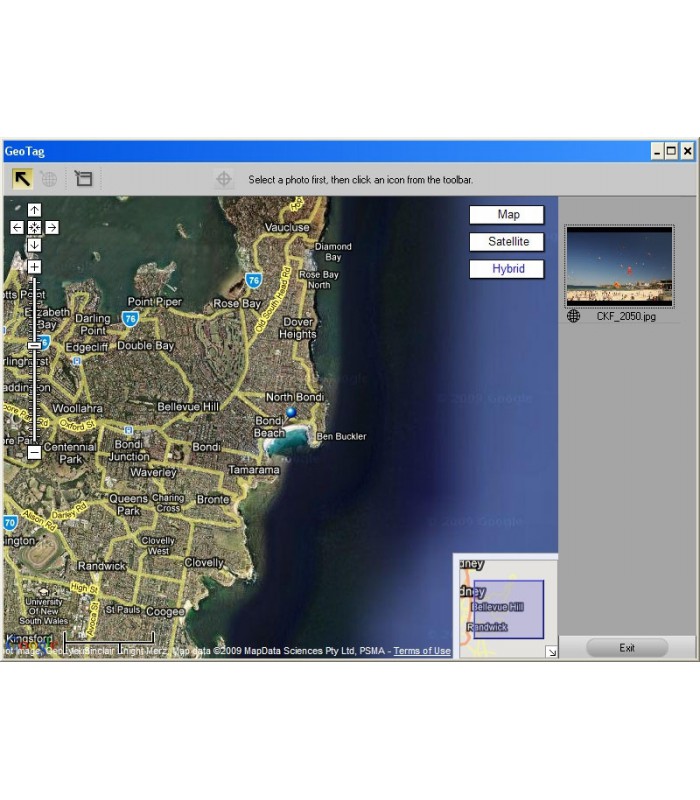Click the Vaucluse map label

point(287,228)
